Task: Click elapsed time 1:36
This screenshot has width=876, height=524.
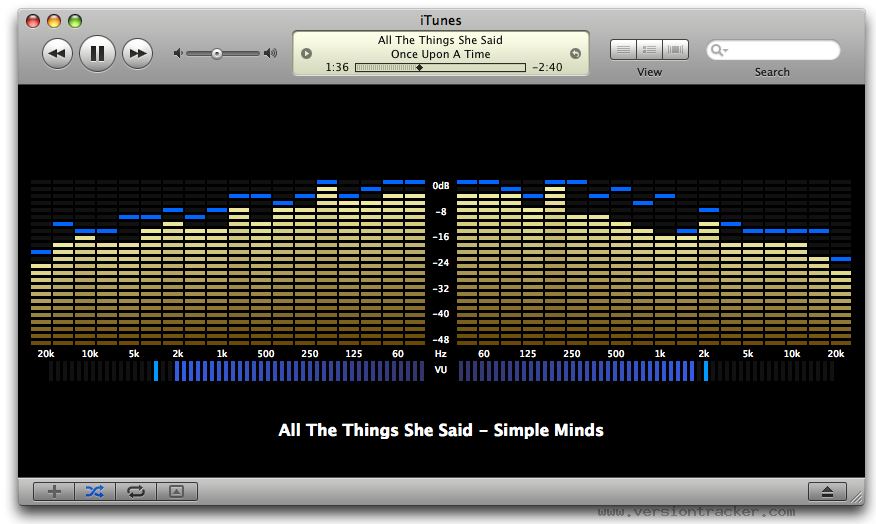Action: [x=337, y=68]
